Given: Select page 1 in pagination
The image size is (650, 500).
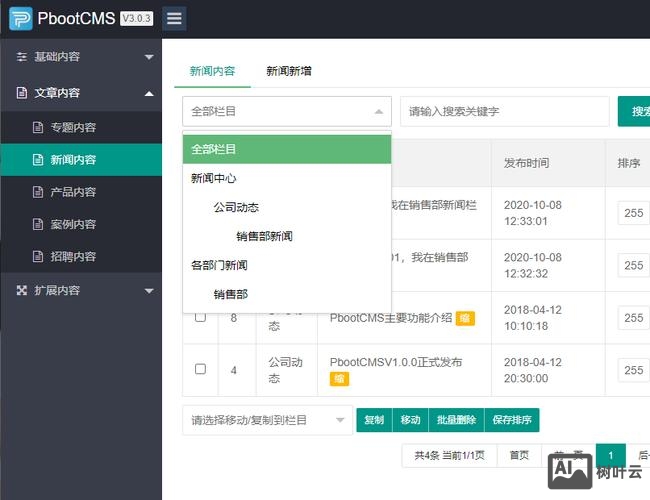Looking at the screenshot, I should pos(611,455).
